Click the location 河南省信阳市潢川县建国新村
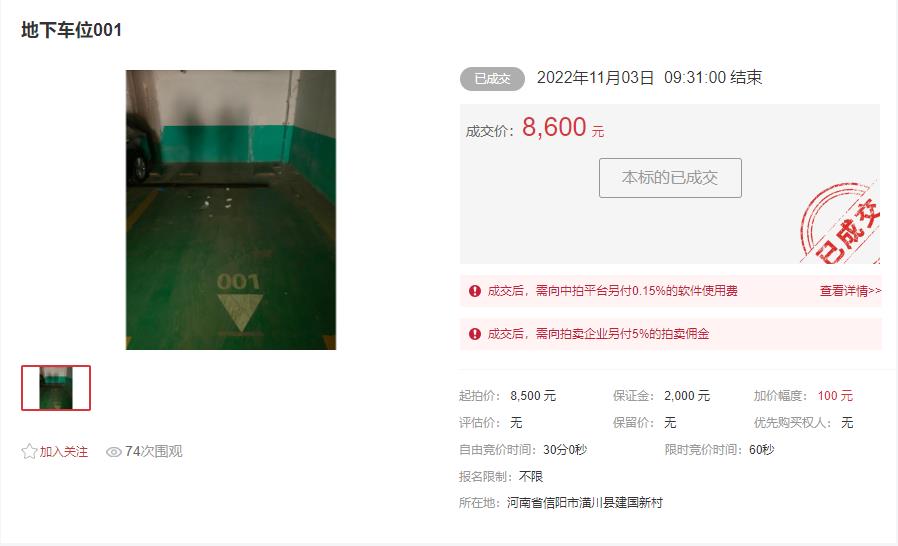 pos(585,503)
